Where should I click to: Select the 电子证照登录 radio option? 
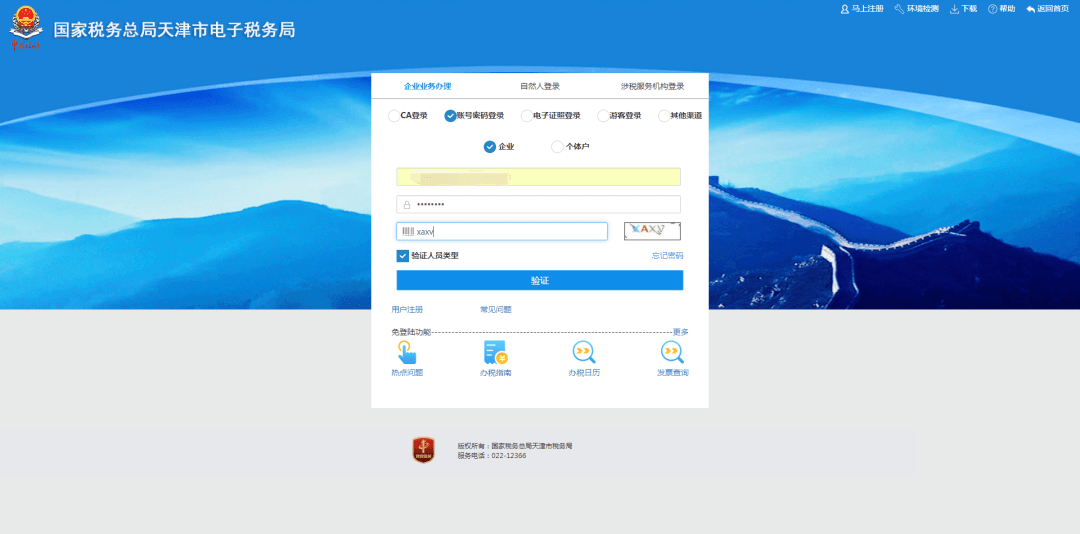[526, 116]
